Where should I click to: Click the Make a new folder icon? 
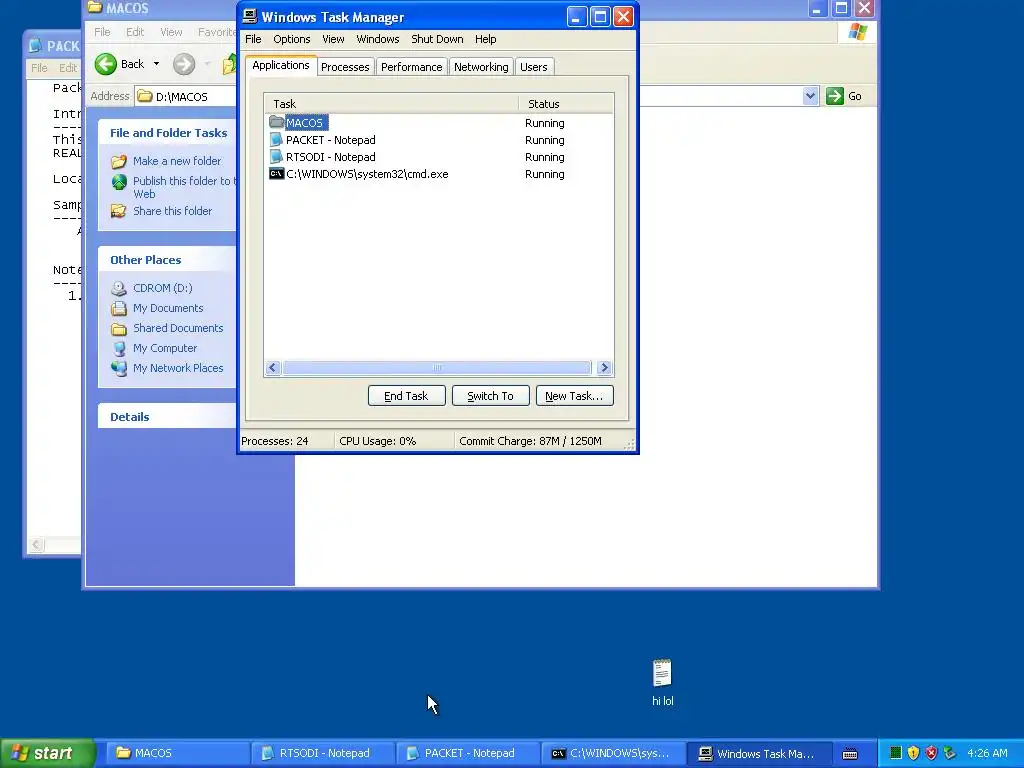[118, 161]
